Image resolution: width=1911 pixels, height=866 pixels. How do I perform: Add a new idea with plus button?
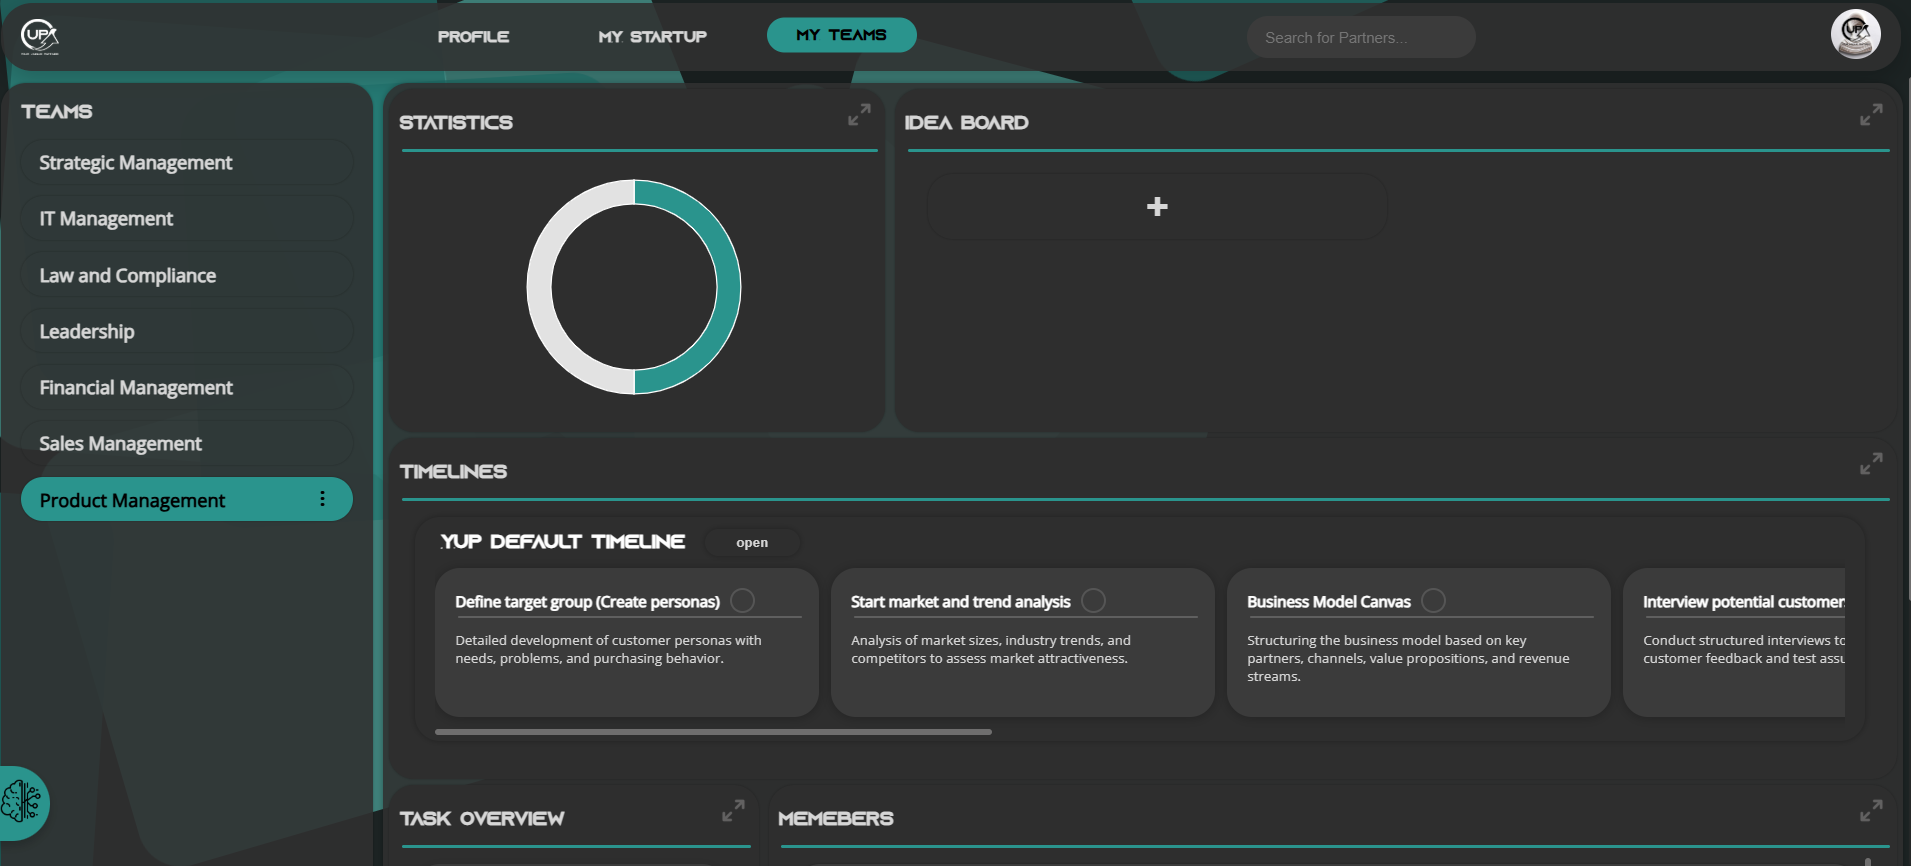(1157, 206)
